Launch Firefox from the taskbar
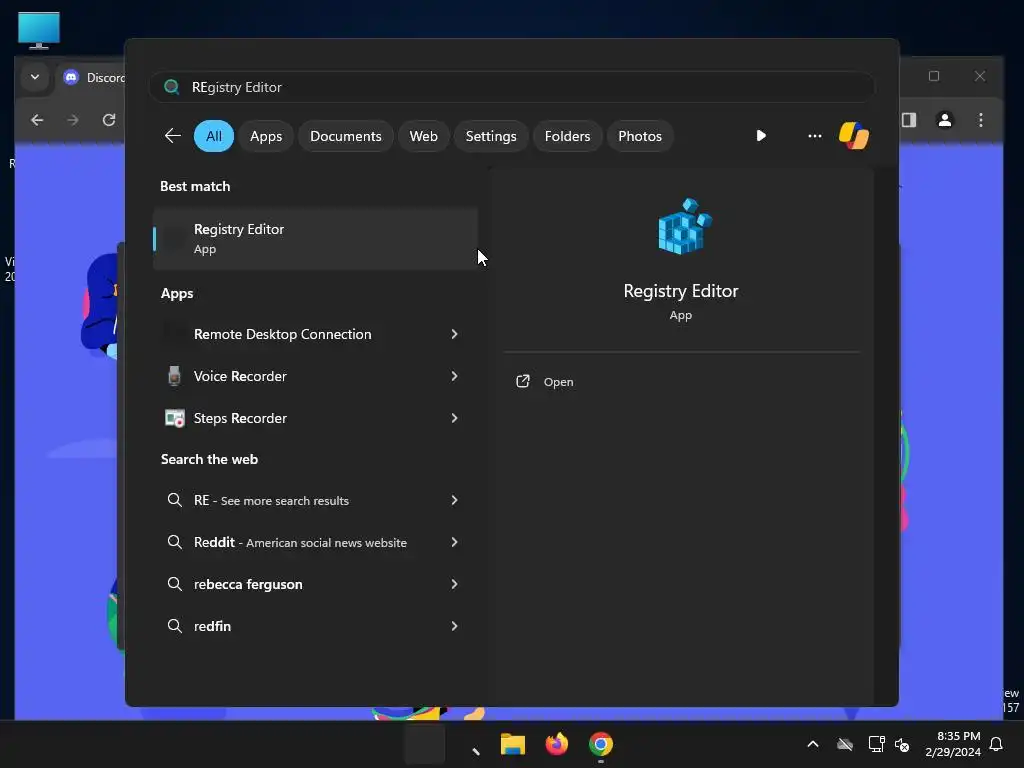This screenshot has height=768, width=1024. coord(556,744)
